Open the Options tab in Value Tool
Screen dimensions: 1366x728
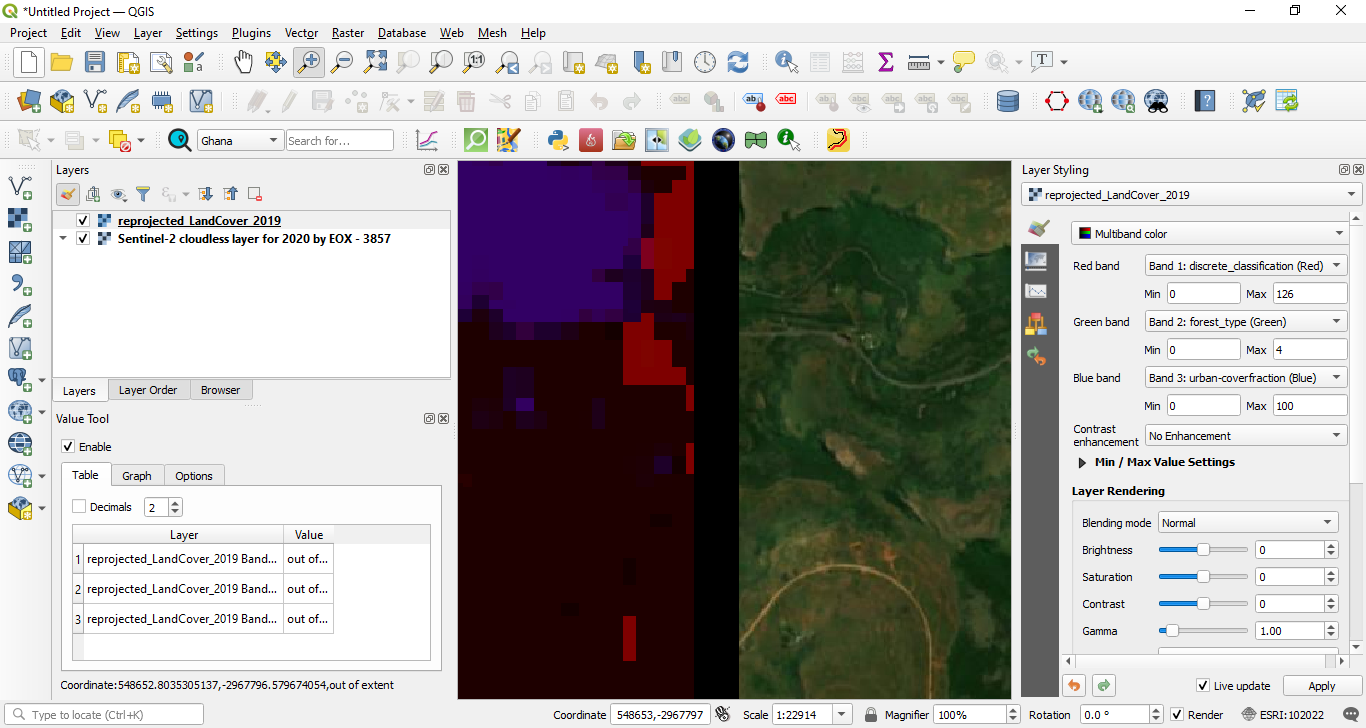pyautogui.click(x=194, y=476)
